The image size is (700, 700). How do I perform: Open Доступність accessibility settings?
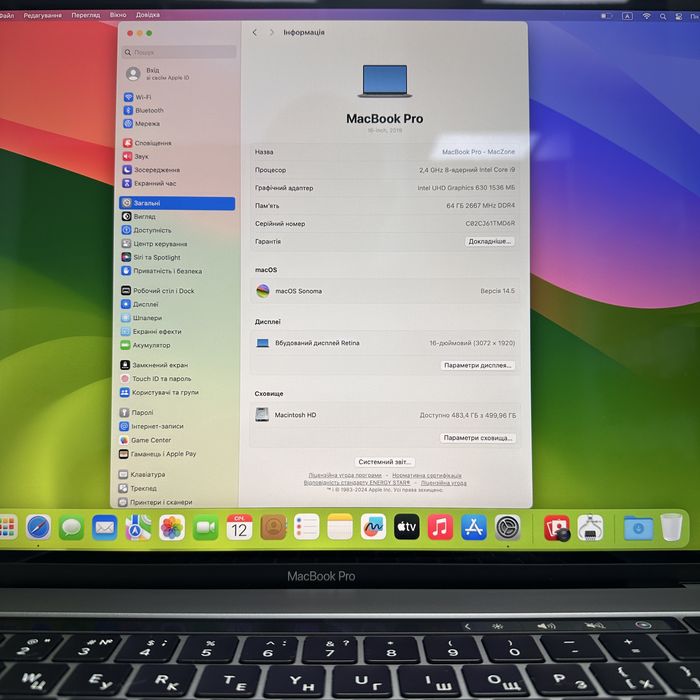146,230
